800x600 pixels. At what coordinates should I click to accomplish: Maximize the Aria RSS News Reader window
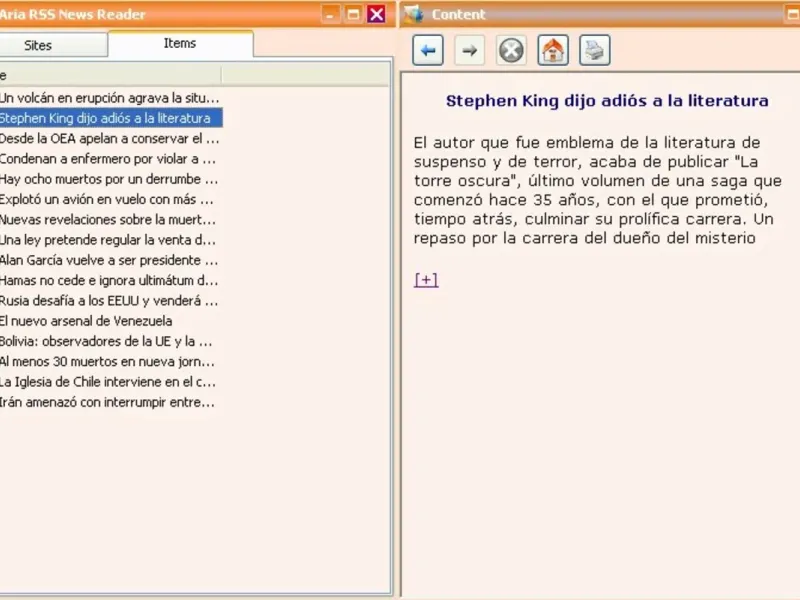353,14
